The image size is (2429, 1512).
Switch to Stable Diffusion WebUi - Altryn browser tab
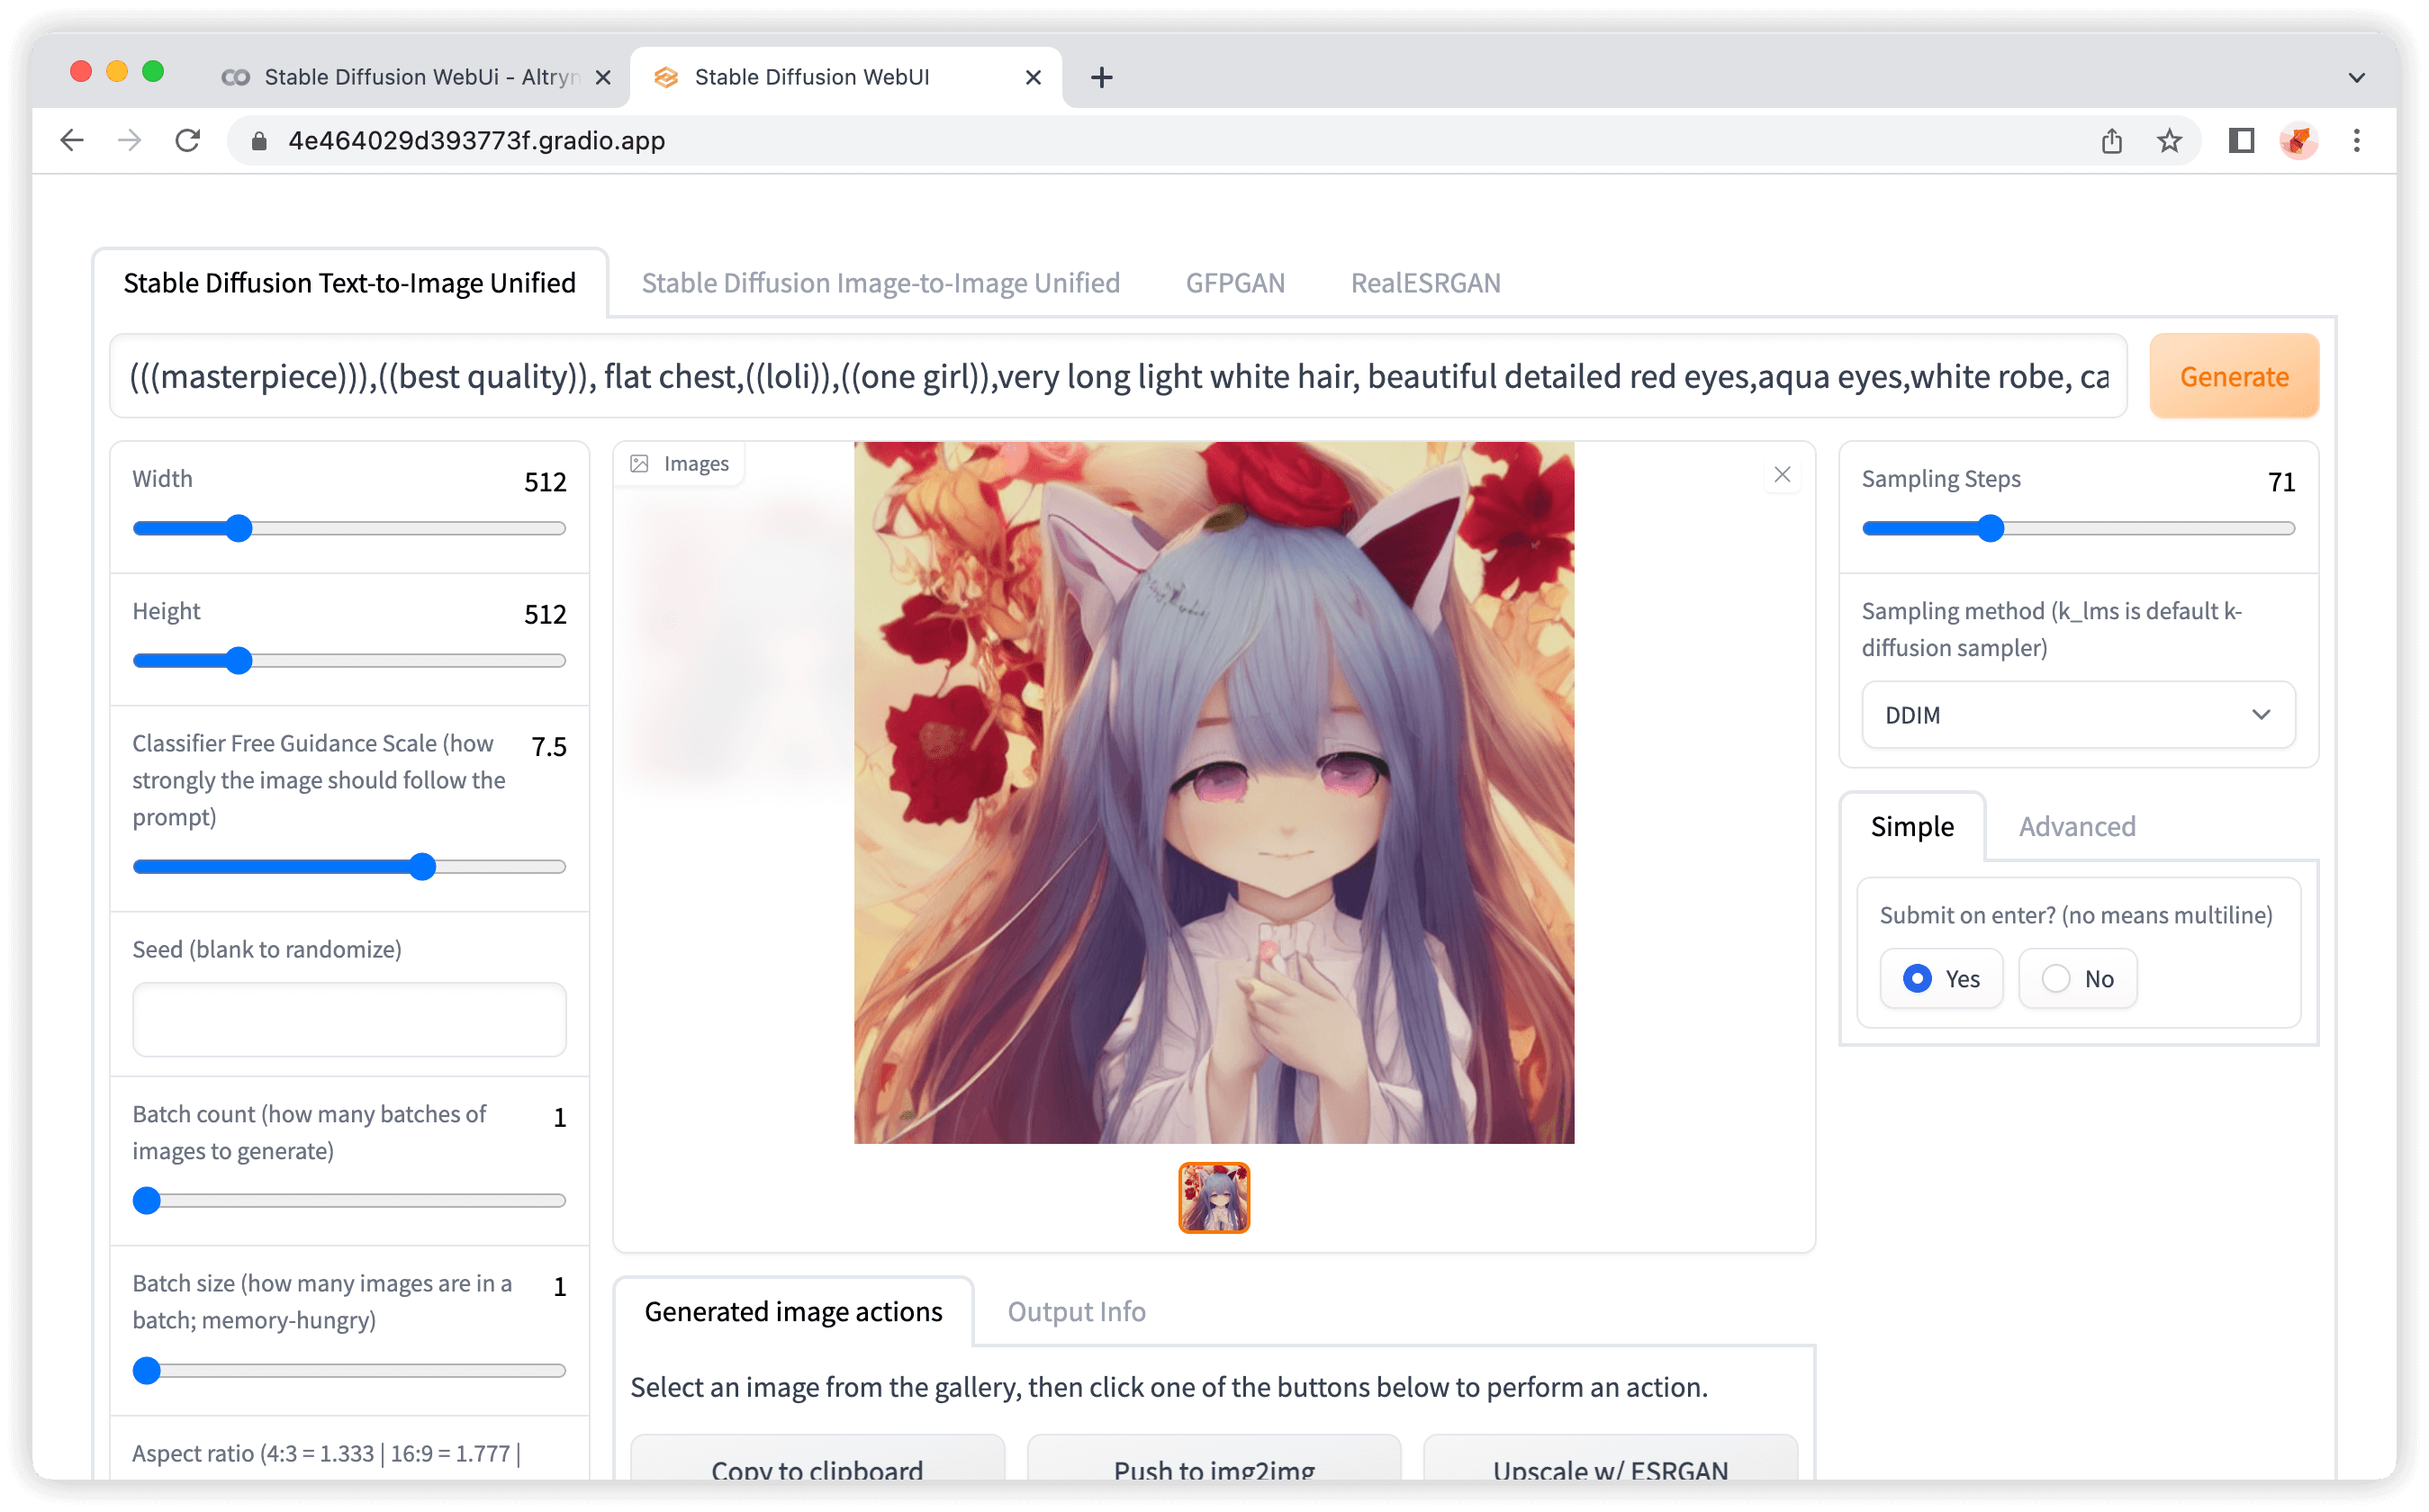click(415, 77)
